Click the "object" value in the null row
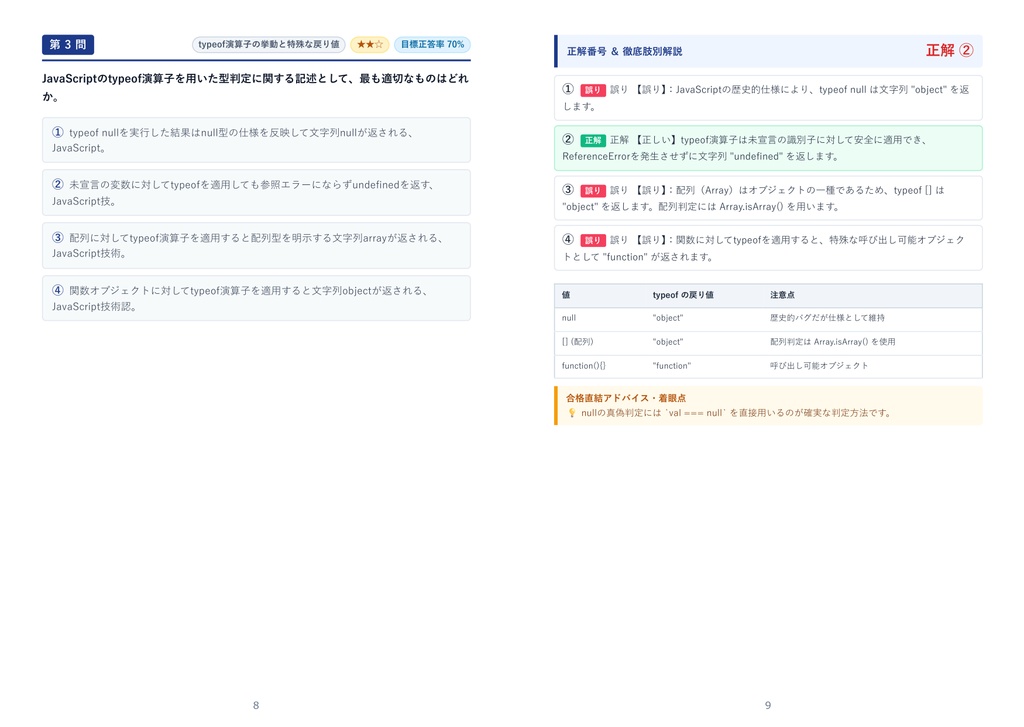Screen dimensions: 1024x727 point(667,318)
